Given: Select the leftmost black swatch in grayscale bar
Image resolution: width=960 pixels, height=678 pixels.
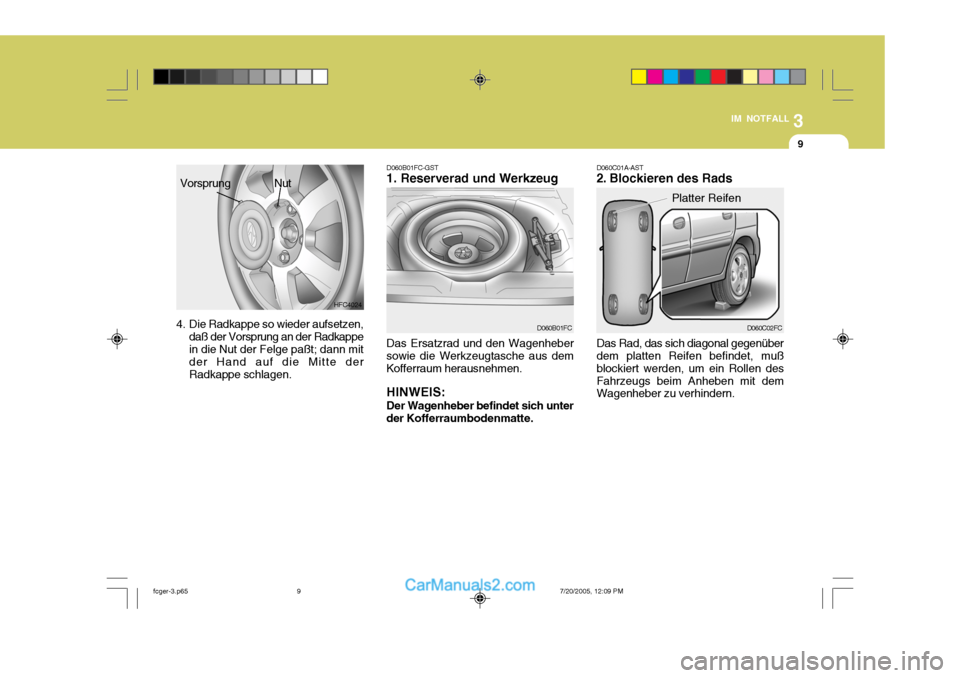Looking at the screenshot, I should point(161,77).
